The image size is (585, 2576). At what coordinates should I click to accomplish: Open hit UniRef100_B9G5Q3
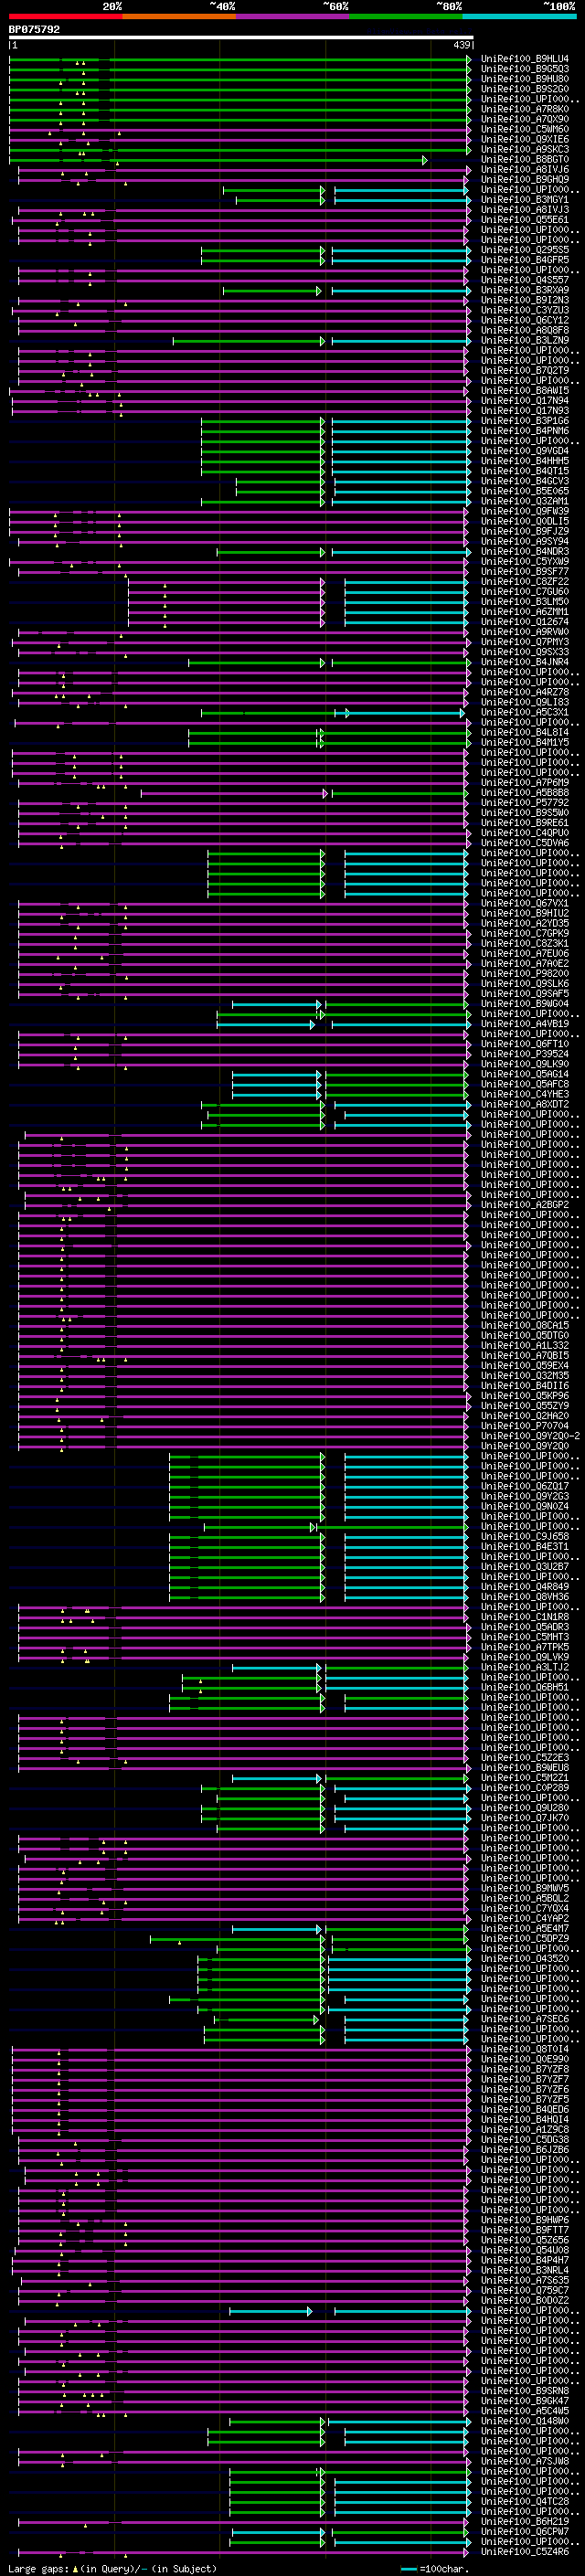524,69
